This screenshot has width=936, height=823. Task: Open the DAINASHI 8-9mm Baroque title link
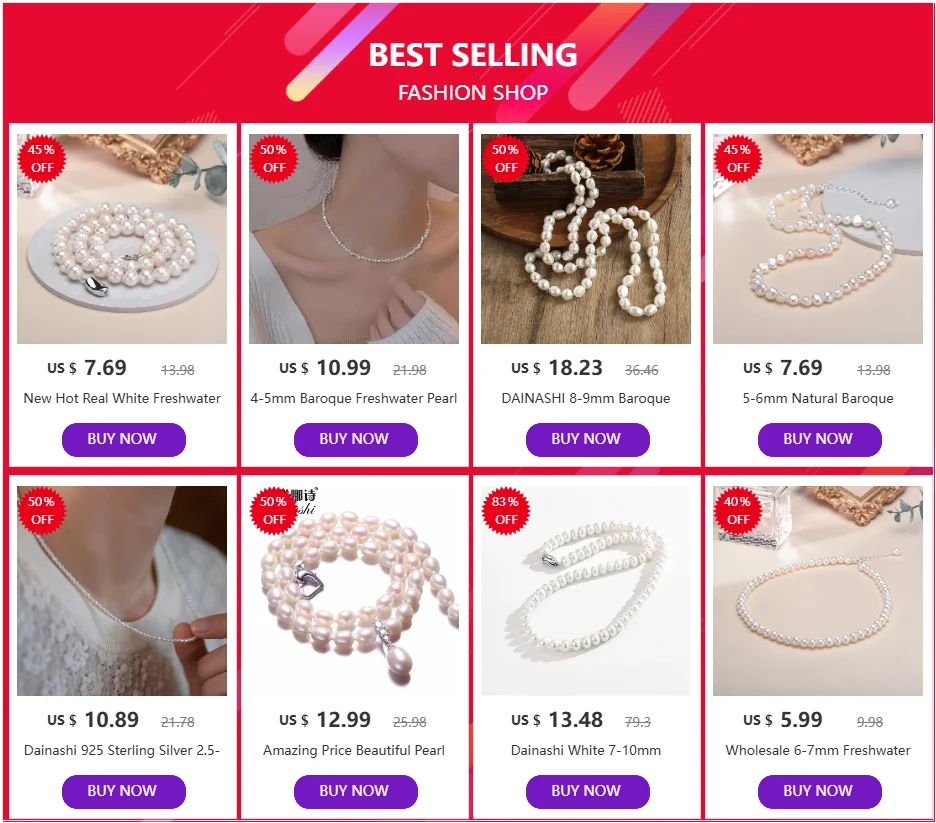[x=586, y=398]
